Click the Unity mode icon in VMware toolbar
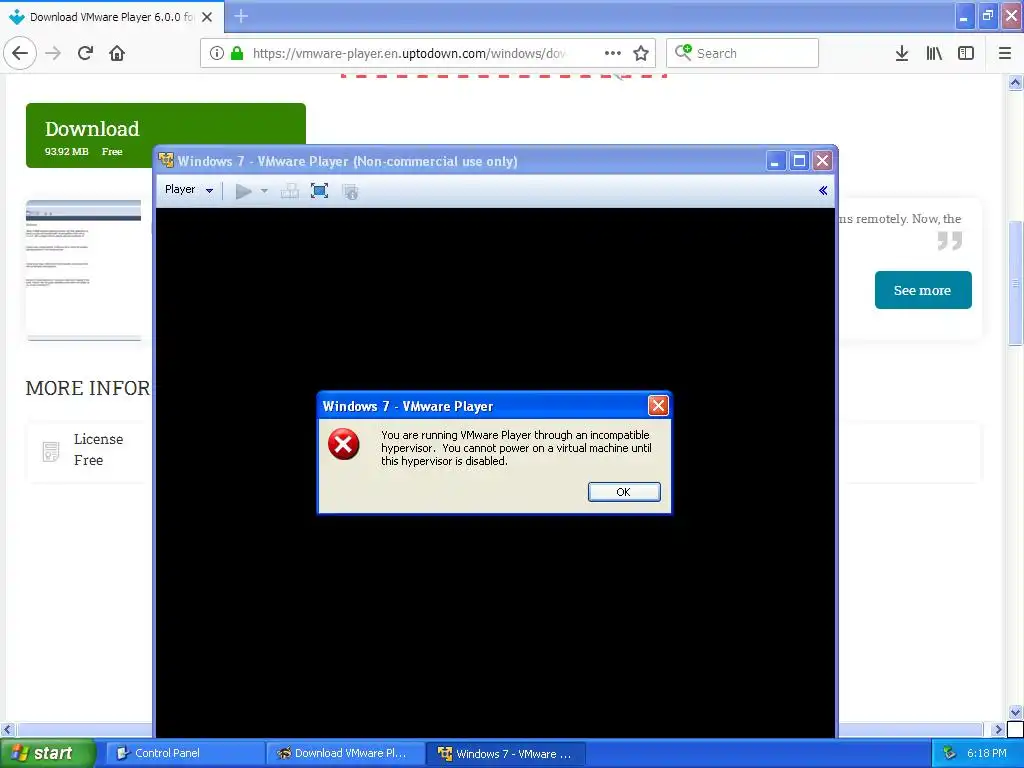This screenshot has height=768, width=1024. pos(350,191)
